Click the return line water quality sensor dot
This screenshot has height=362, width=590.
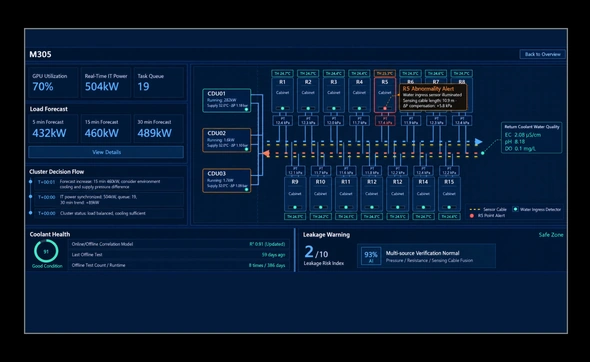click(x=482, y=153)
